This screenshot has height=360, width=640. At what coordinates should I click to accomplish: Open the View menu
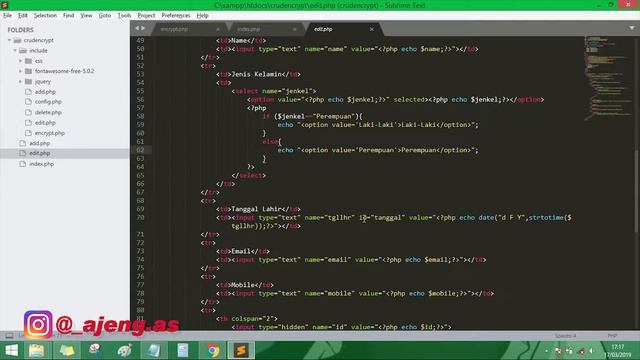tap(86, 16)
